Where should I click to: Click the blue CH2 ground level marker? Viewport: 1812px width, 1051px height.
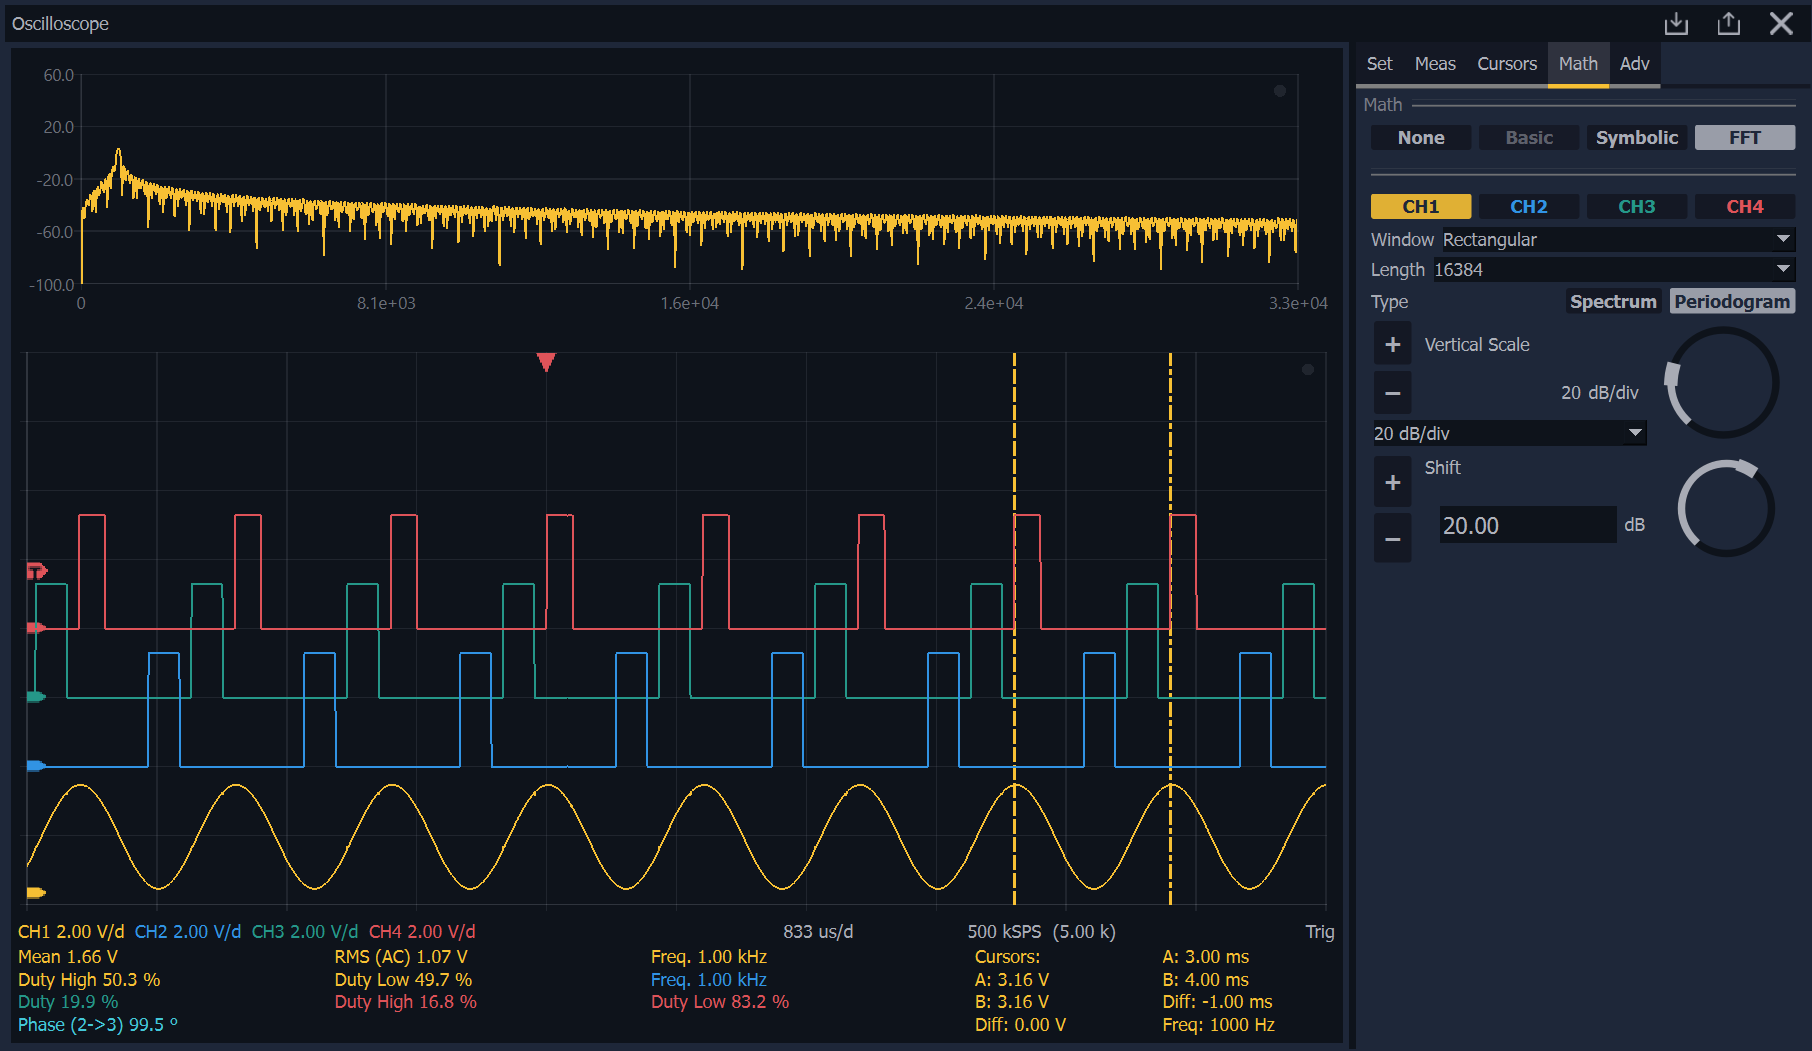[x=36, y=766]
